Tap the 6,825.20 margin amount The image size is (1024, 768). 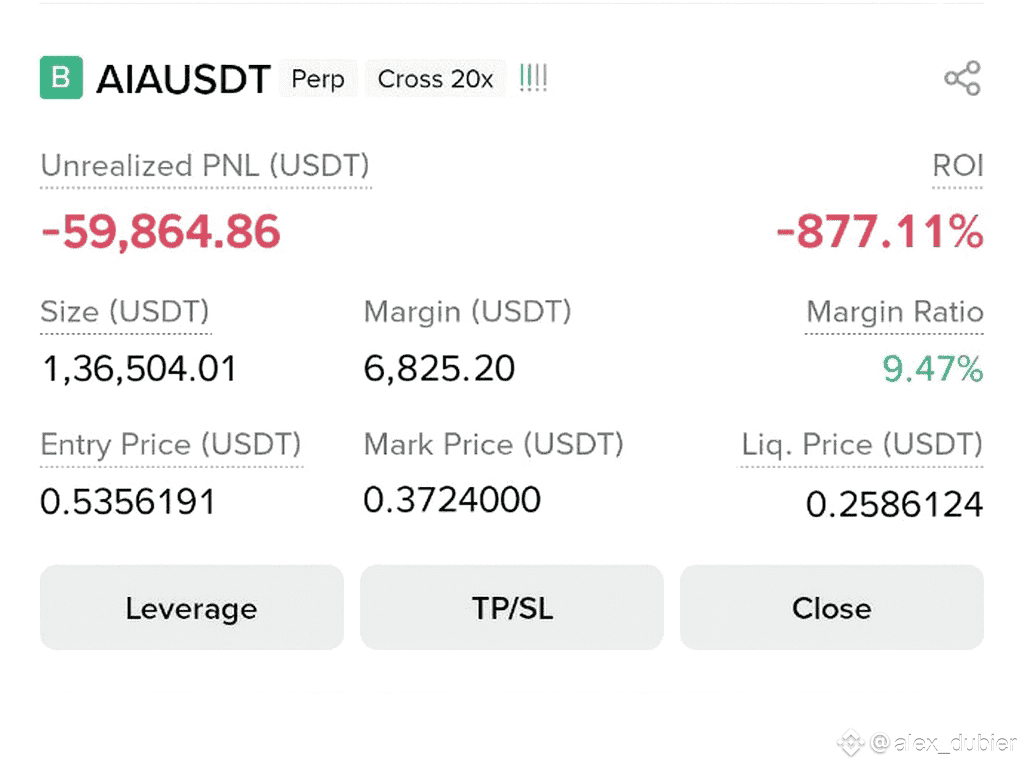(x=439, y=368)
